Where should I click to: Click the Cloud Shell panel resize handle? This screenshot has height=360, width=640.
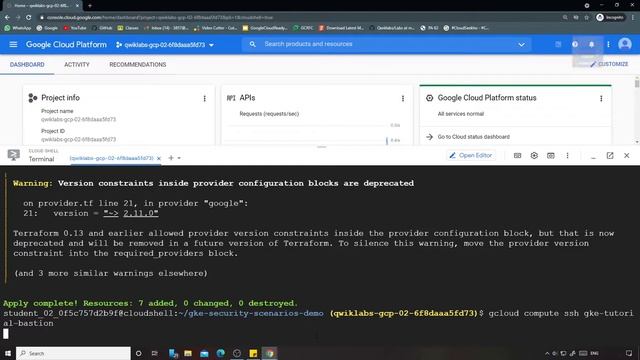(322, 147)
